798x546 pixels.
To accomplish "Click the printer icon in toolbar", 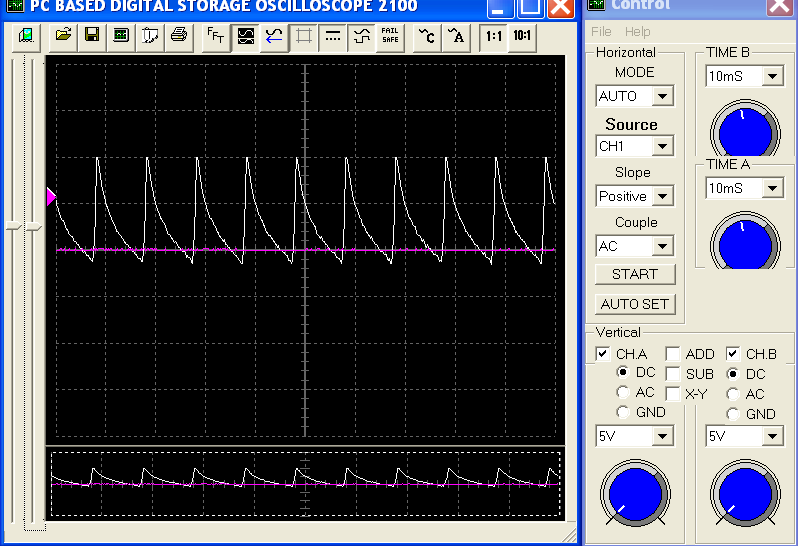I will [179, 37].
